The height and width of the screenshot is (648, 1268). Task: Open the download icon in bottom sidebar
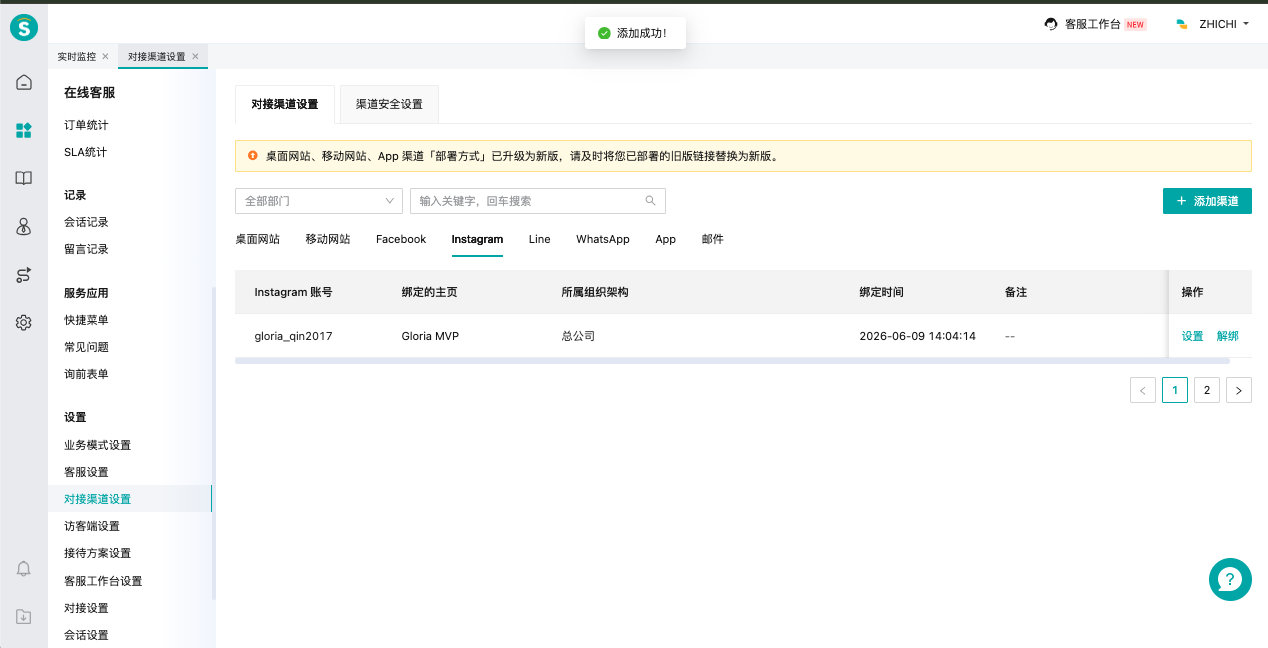(24, 617)
